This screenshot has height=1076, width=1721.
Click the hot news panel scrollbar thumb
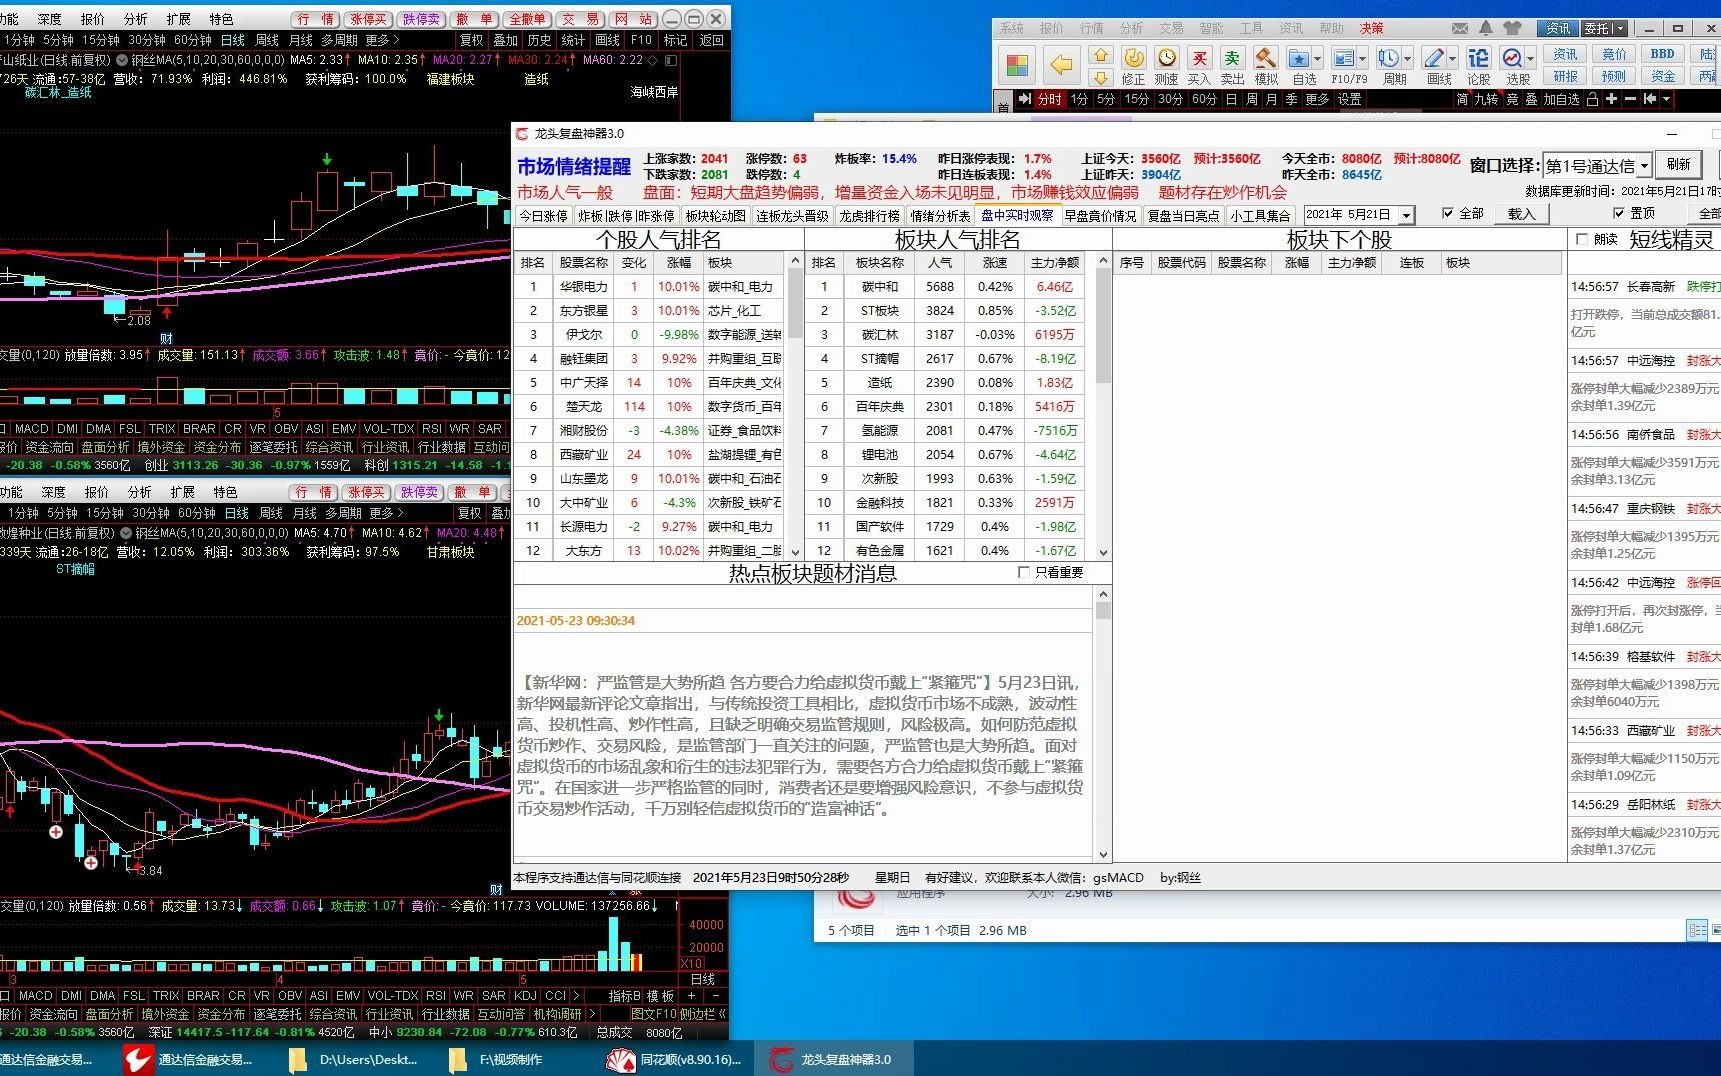coord(1103,610)
